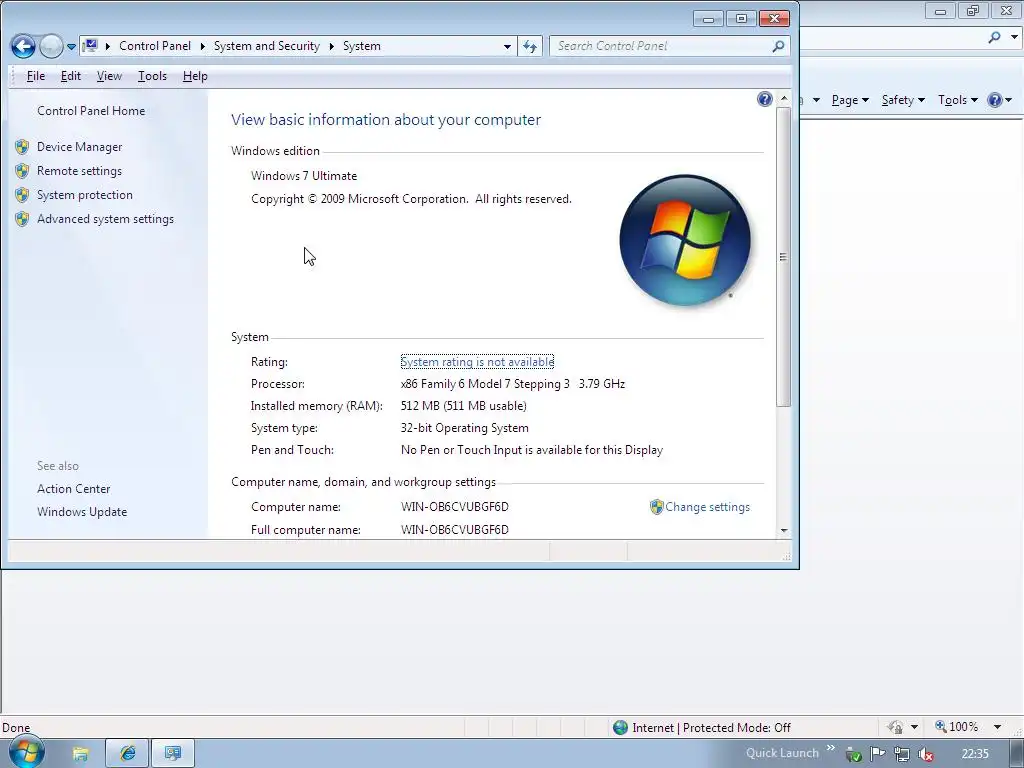The image size is (1024, 768).
Task: Open the Action Center flag tray icon
Action: point(878,754)
